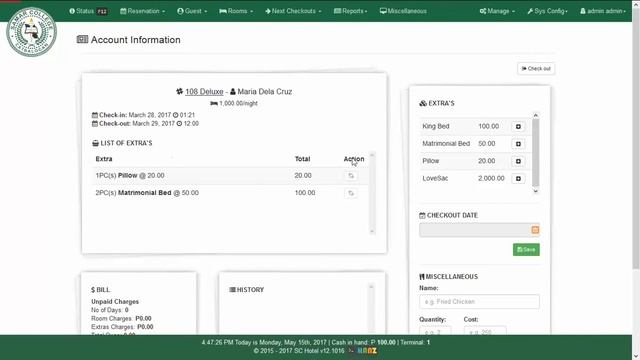Click the miscellaneous Name input field
The width and height of the screenshot is (640, 360).
click(x=479, y=302)
